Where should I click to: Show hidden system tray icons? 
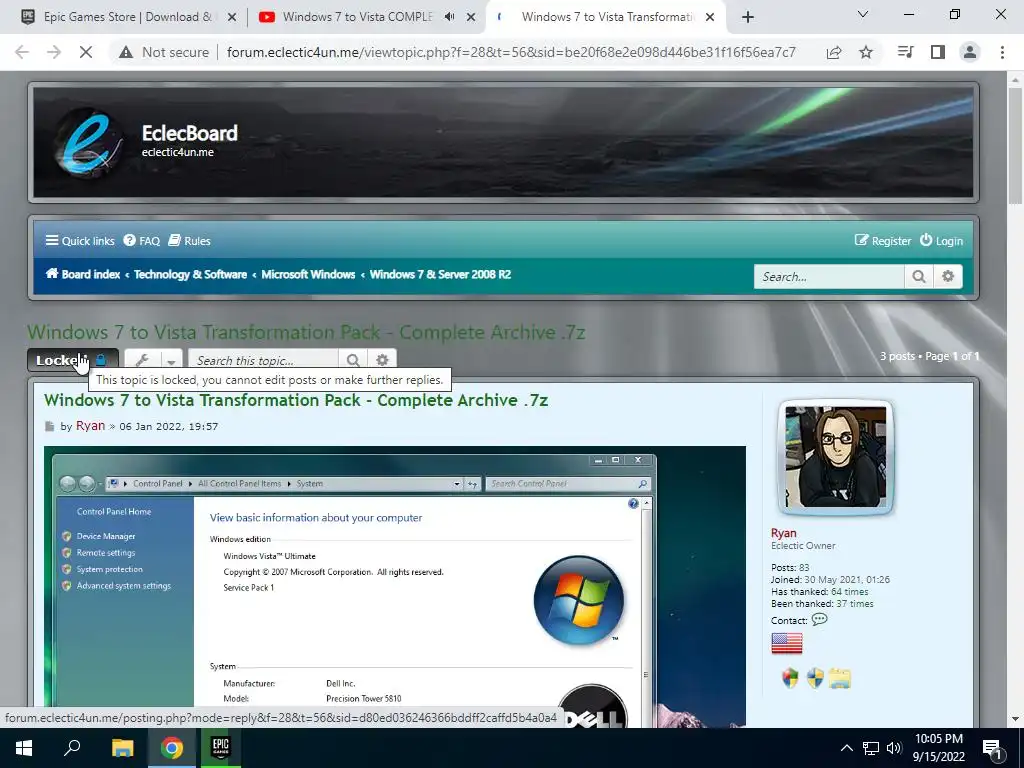[846, 748]
